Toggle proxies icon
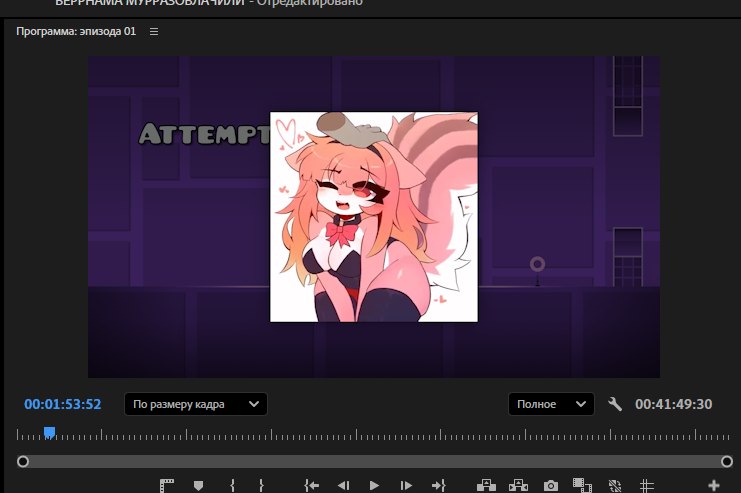 point(614,485)
